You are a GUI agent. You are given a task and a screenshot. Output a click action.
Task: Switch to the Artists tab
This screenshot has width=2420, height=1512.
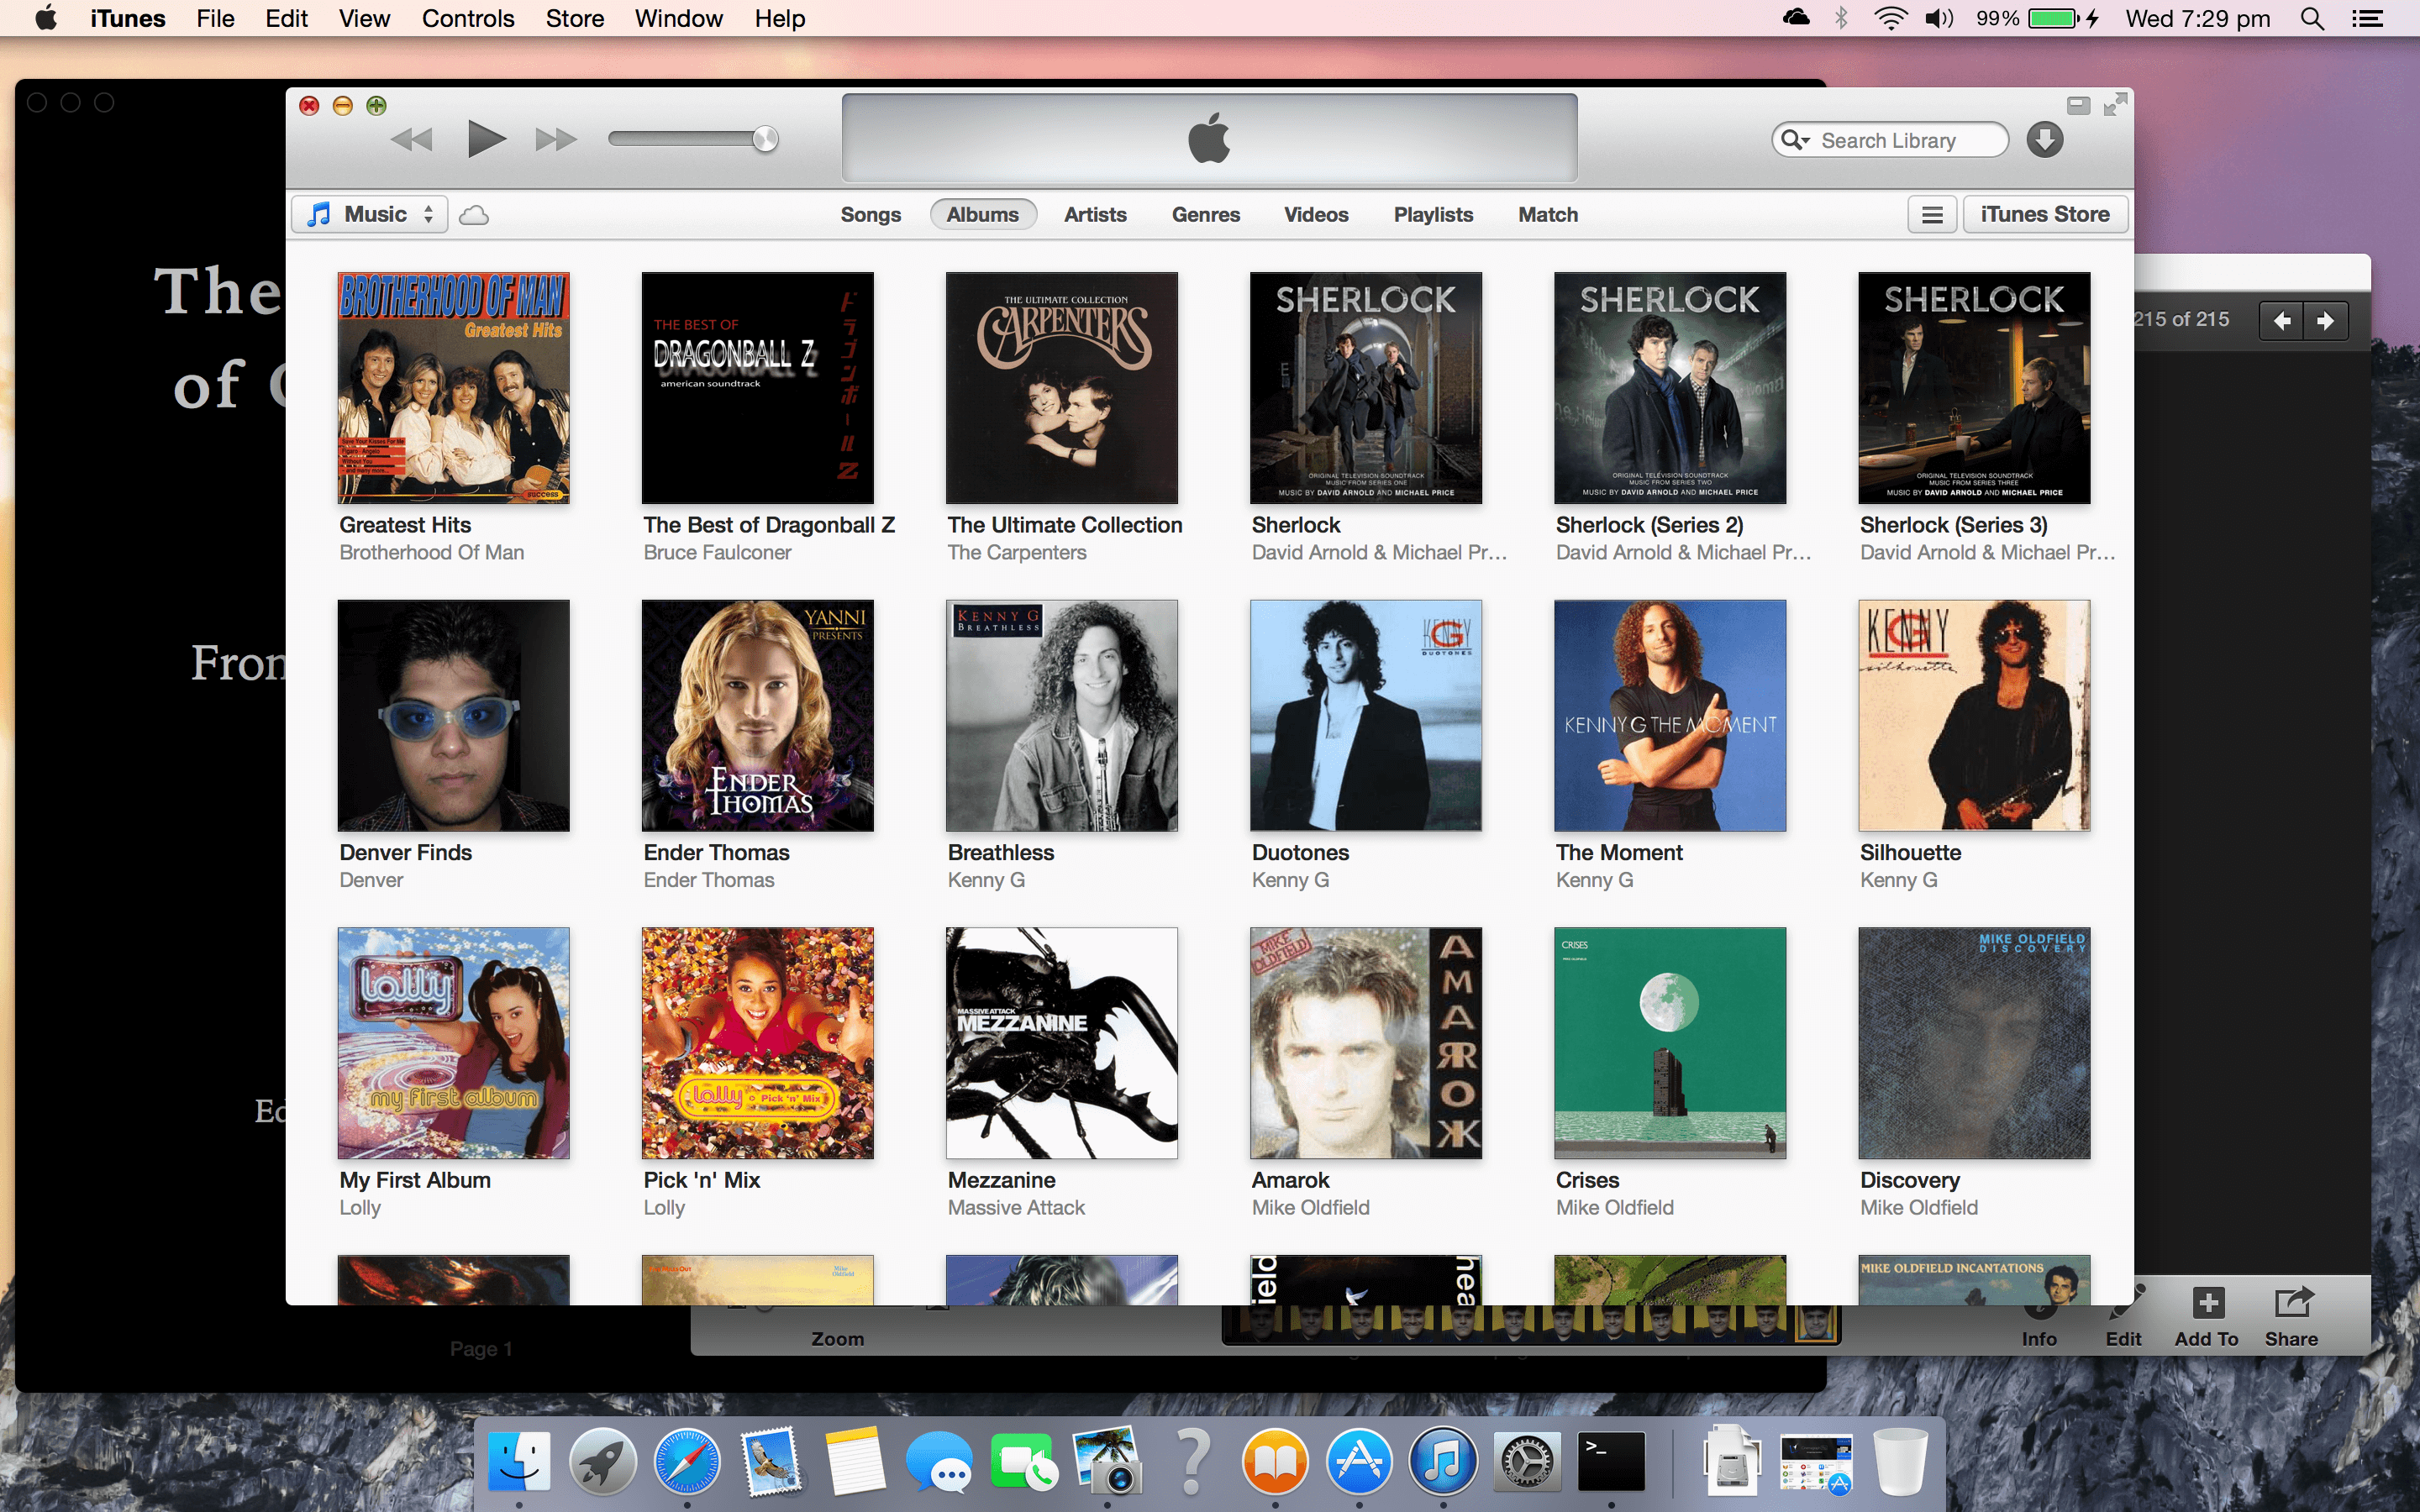pos(1095,215)
